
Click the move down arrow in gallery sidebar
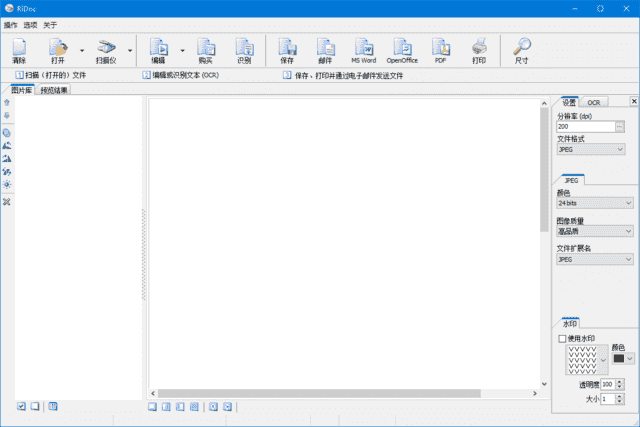(7, 116)
